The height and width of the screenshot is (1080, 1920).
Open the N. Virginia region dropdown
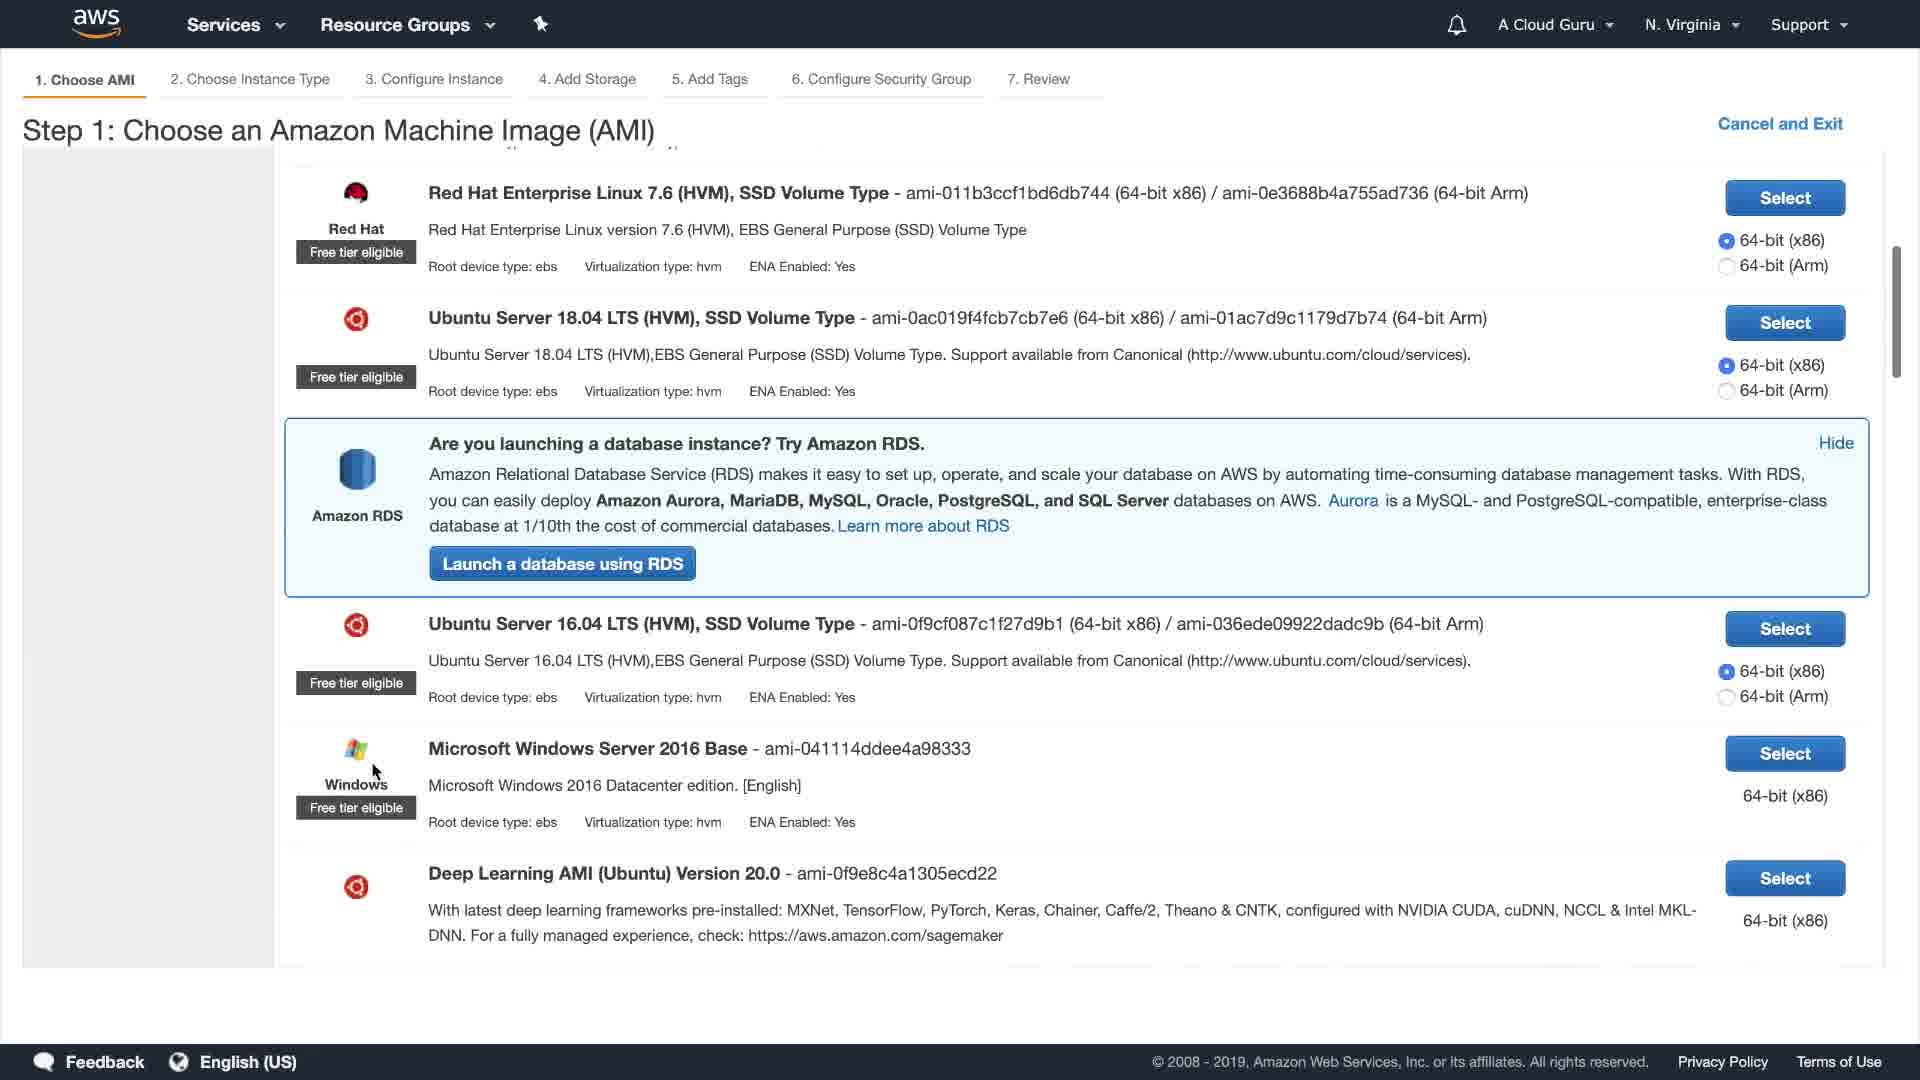pos(1692,25)
